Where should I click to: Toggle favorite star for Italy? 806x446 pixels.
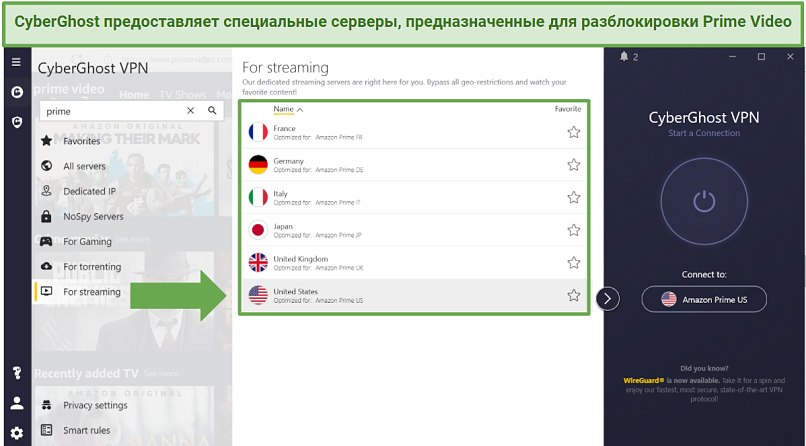pos(574,198)
